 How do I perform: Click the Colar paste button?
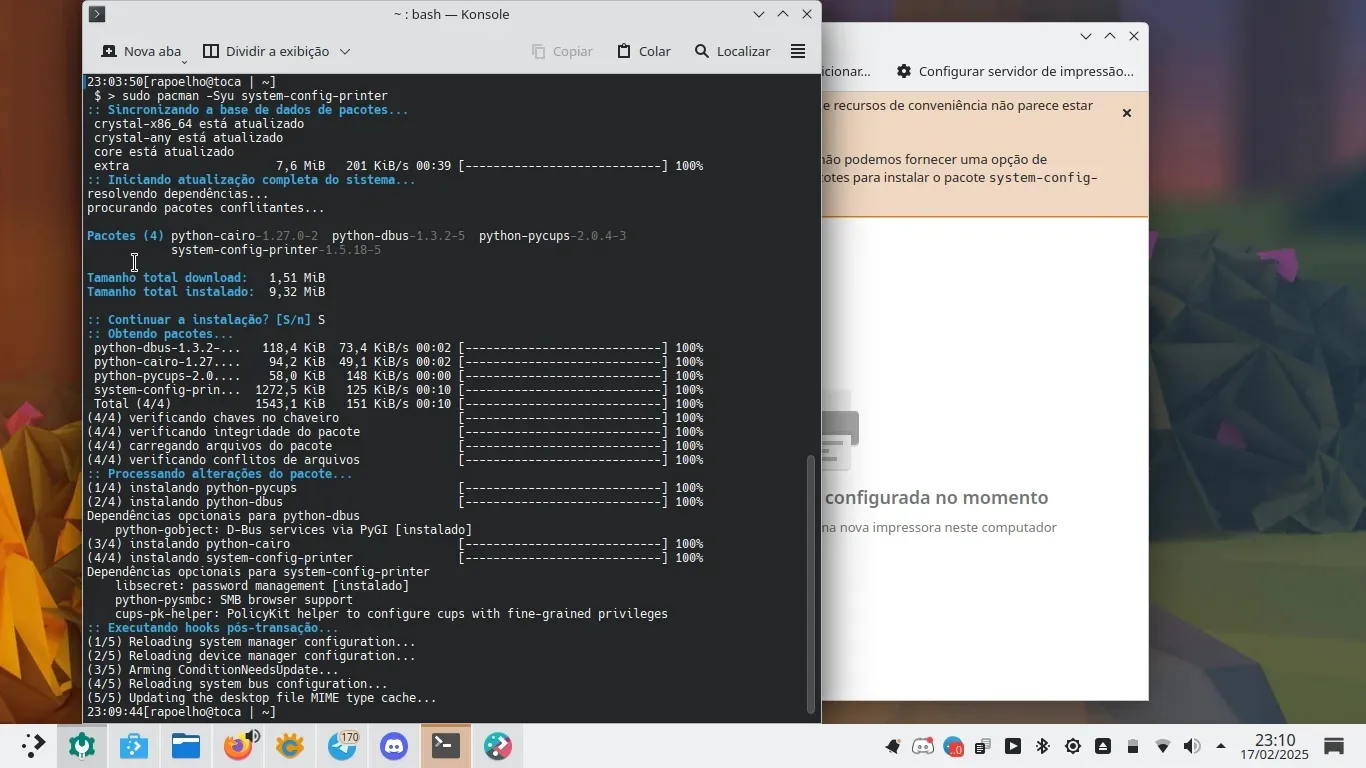[643, 51]
